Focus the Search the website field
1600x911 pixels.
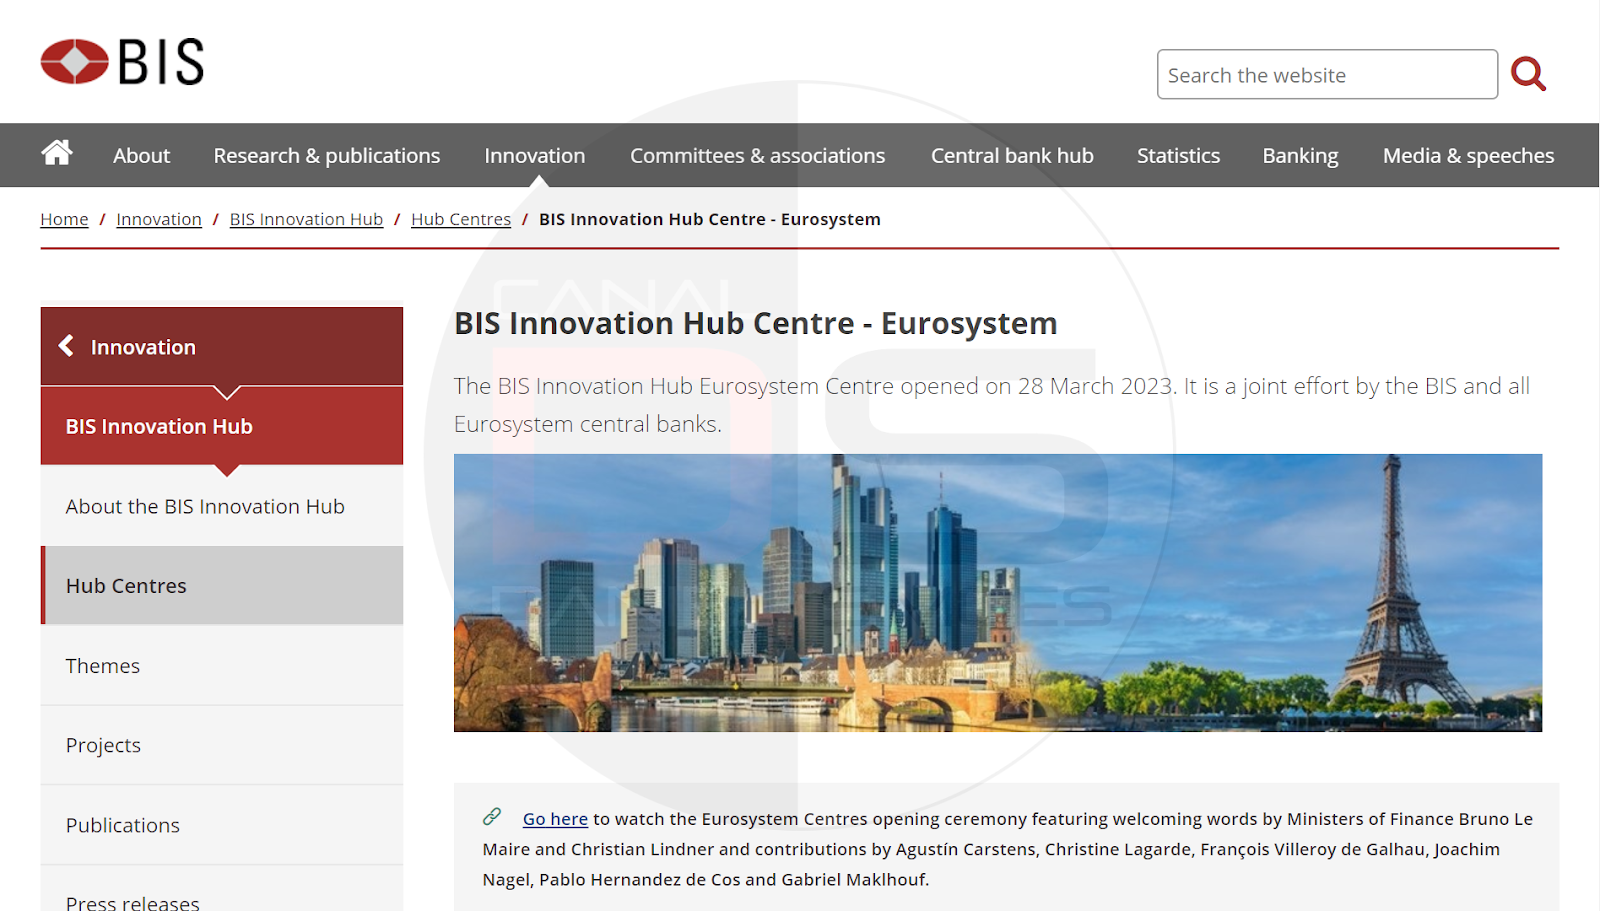[x=1327, y=75]
